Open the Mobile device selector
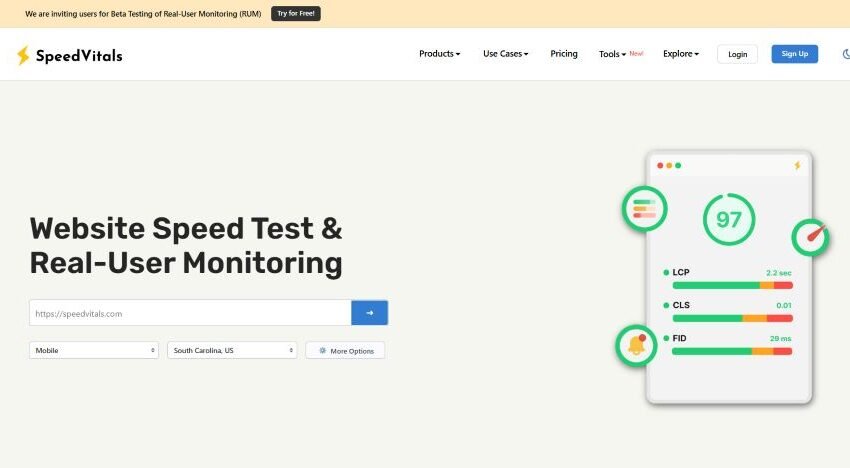This screenshot has height=468, width=850. (94, 350)
